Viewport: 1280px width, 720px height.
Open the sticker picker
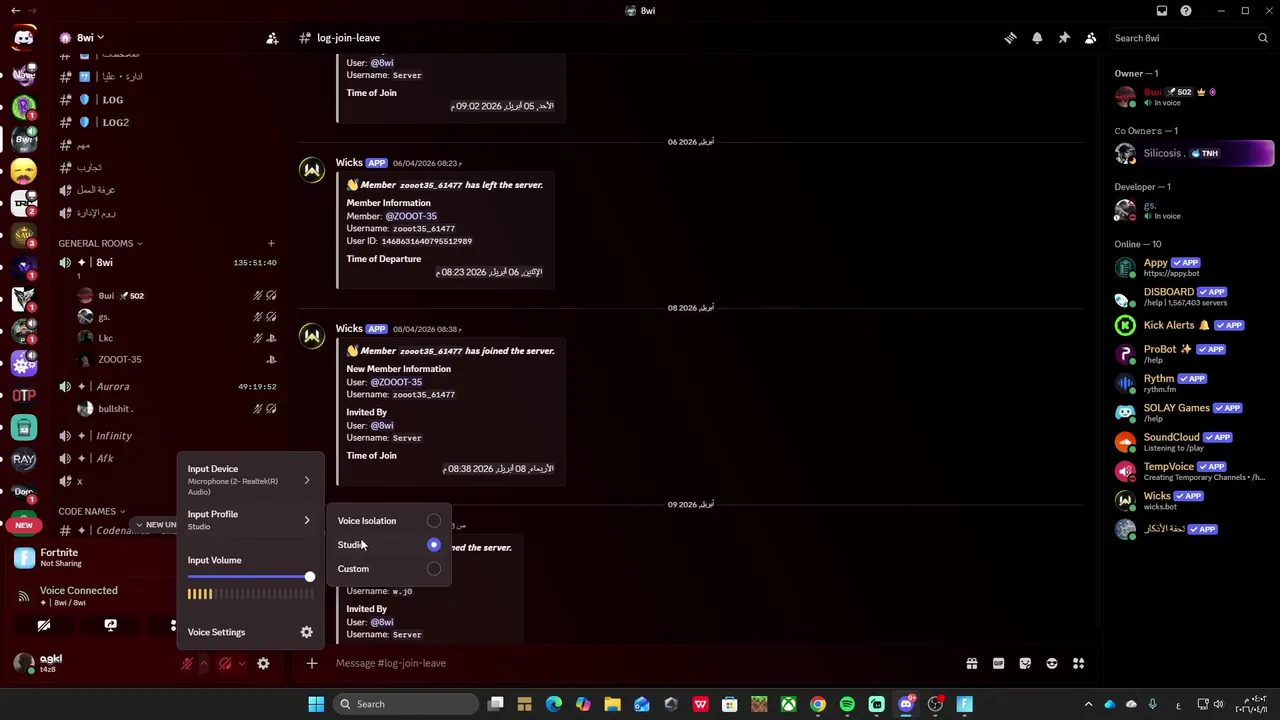[x=1025, y=663]
